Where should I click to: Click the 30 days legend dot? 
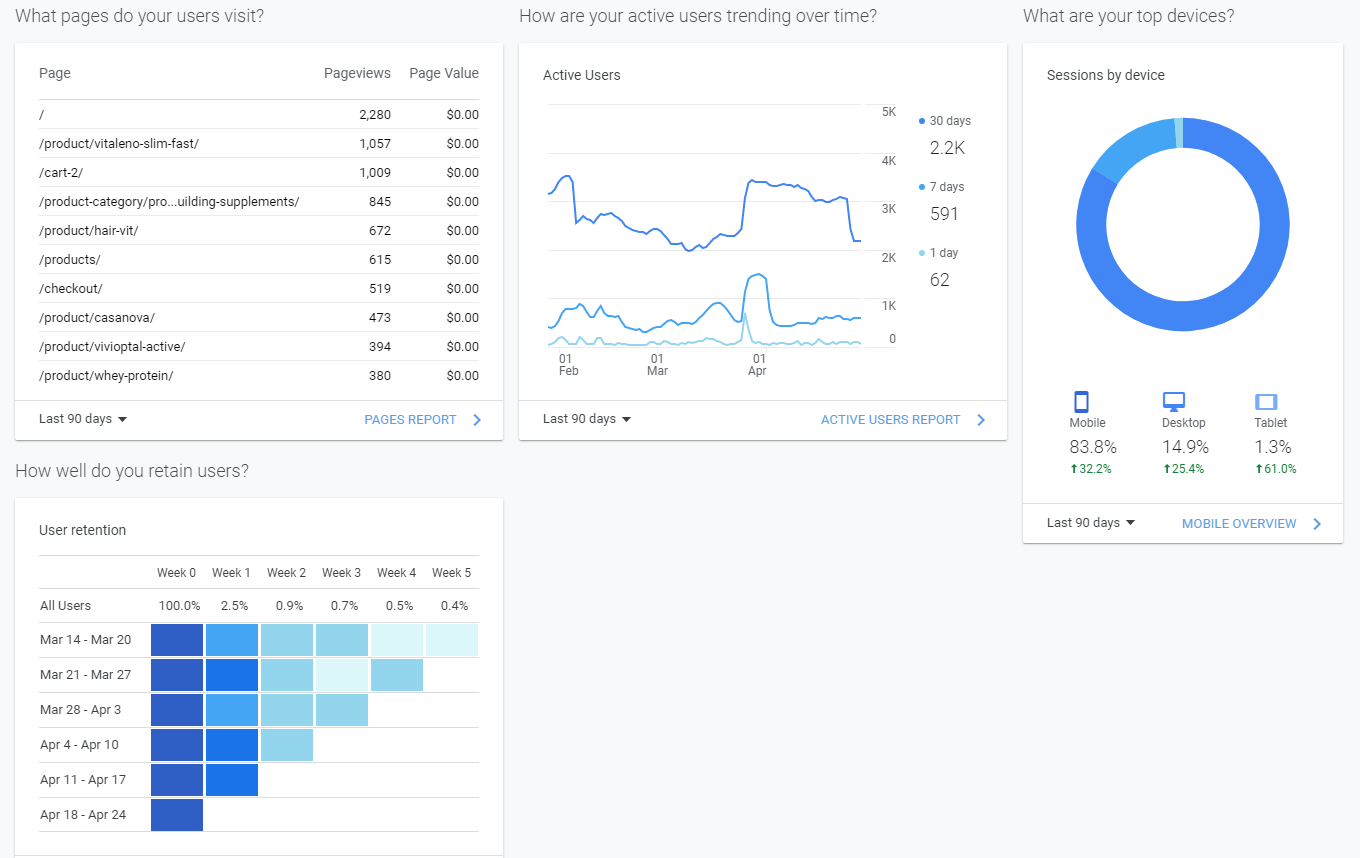(922, 121)
